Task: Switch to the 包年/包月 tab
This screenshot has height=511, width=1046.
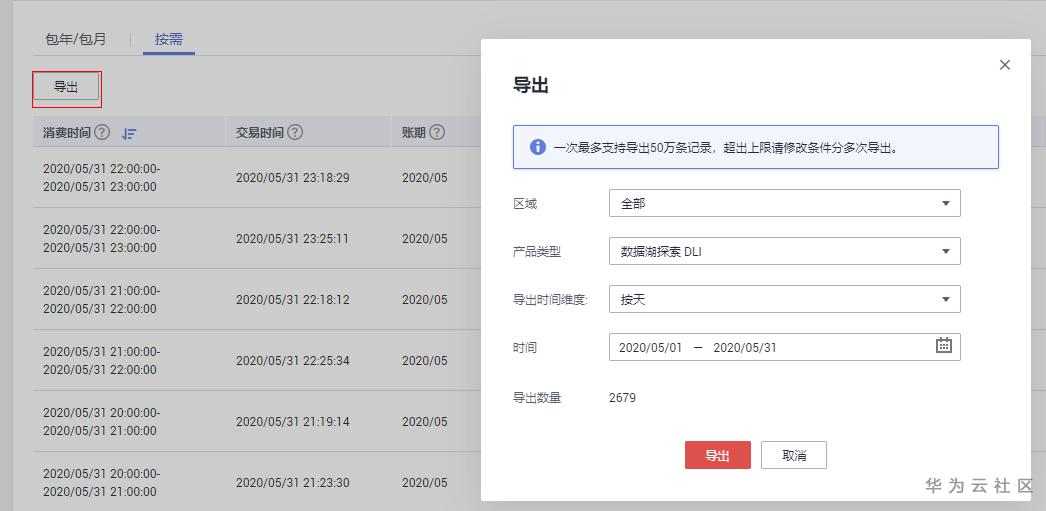Action: pyautogui.click(x=76, y=40)
